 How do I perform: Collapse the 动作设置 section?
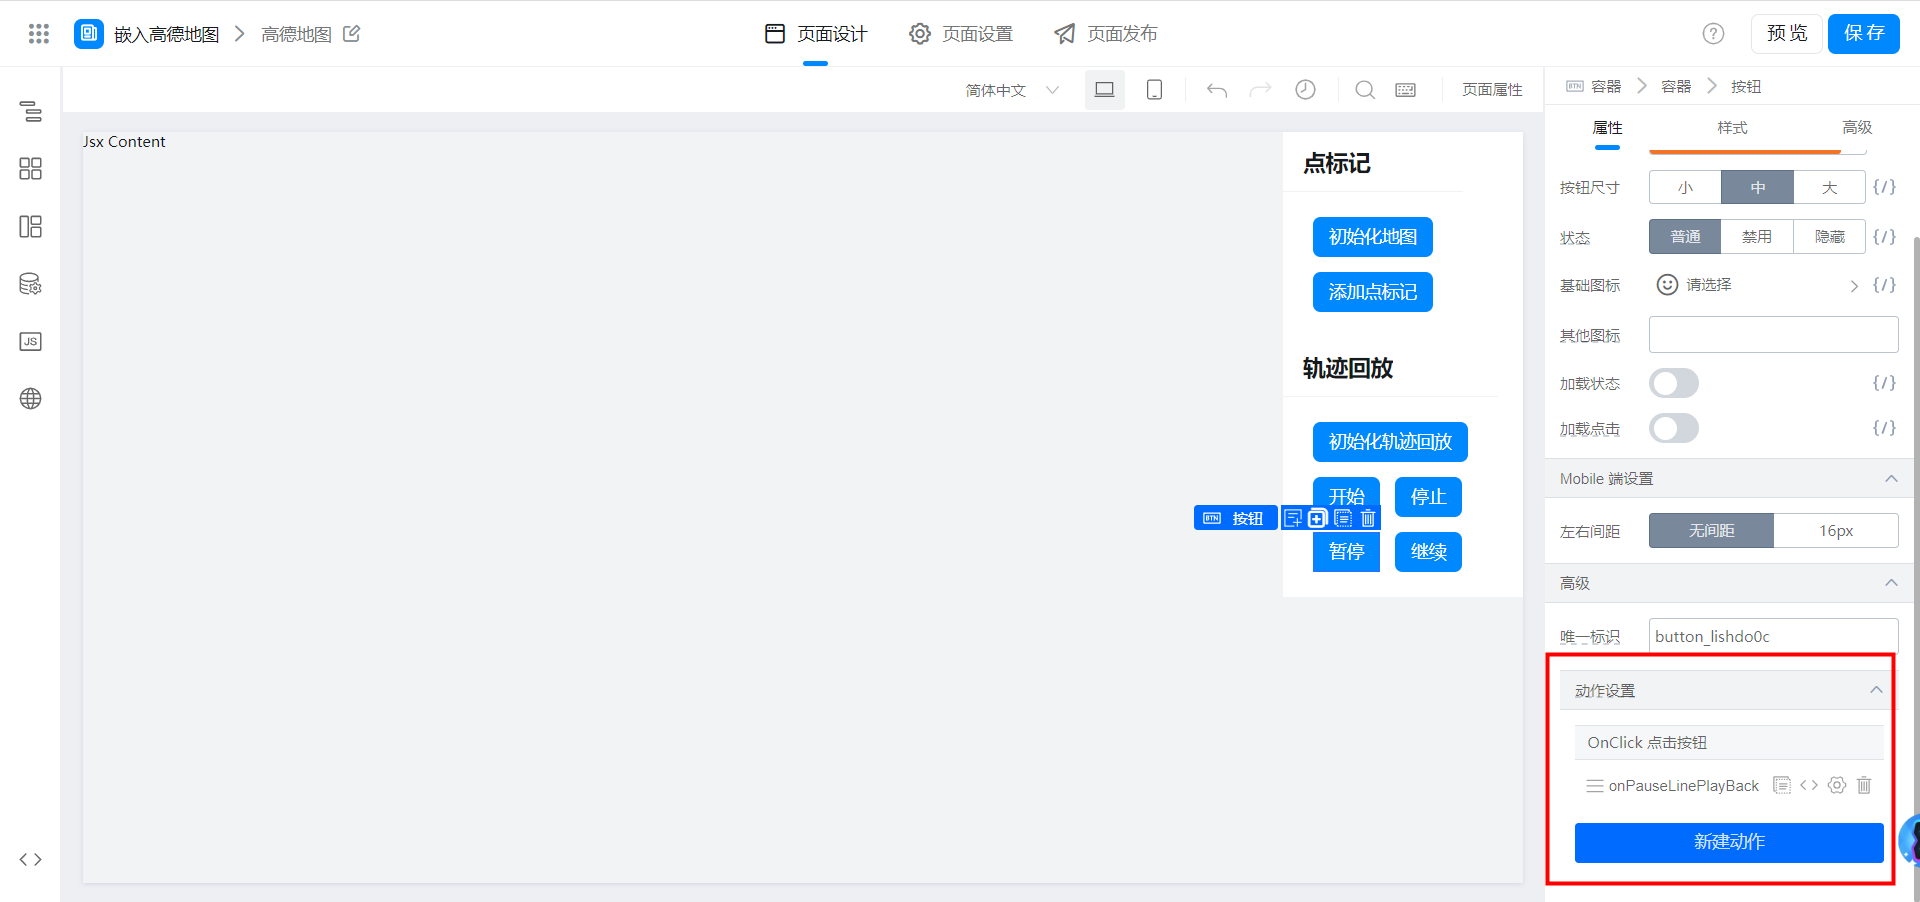(1876, 690)
